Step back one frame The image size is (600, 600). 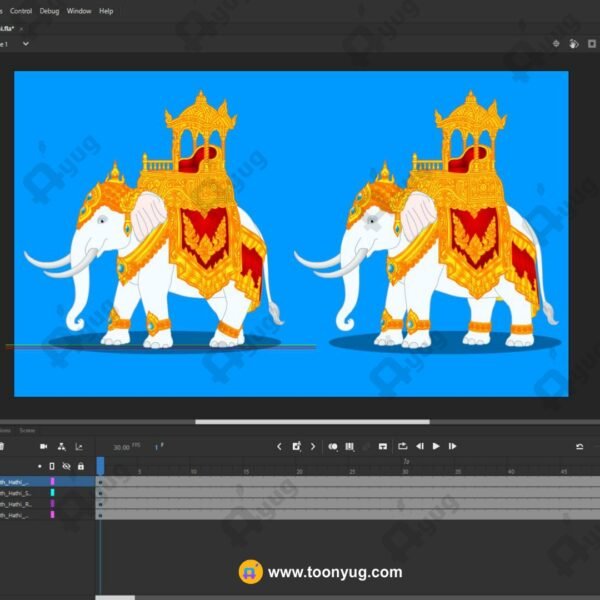click(x=420, y=446)
